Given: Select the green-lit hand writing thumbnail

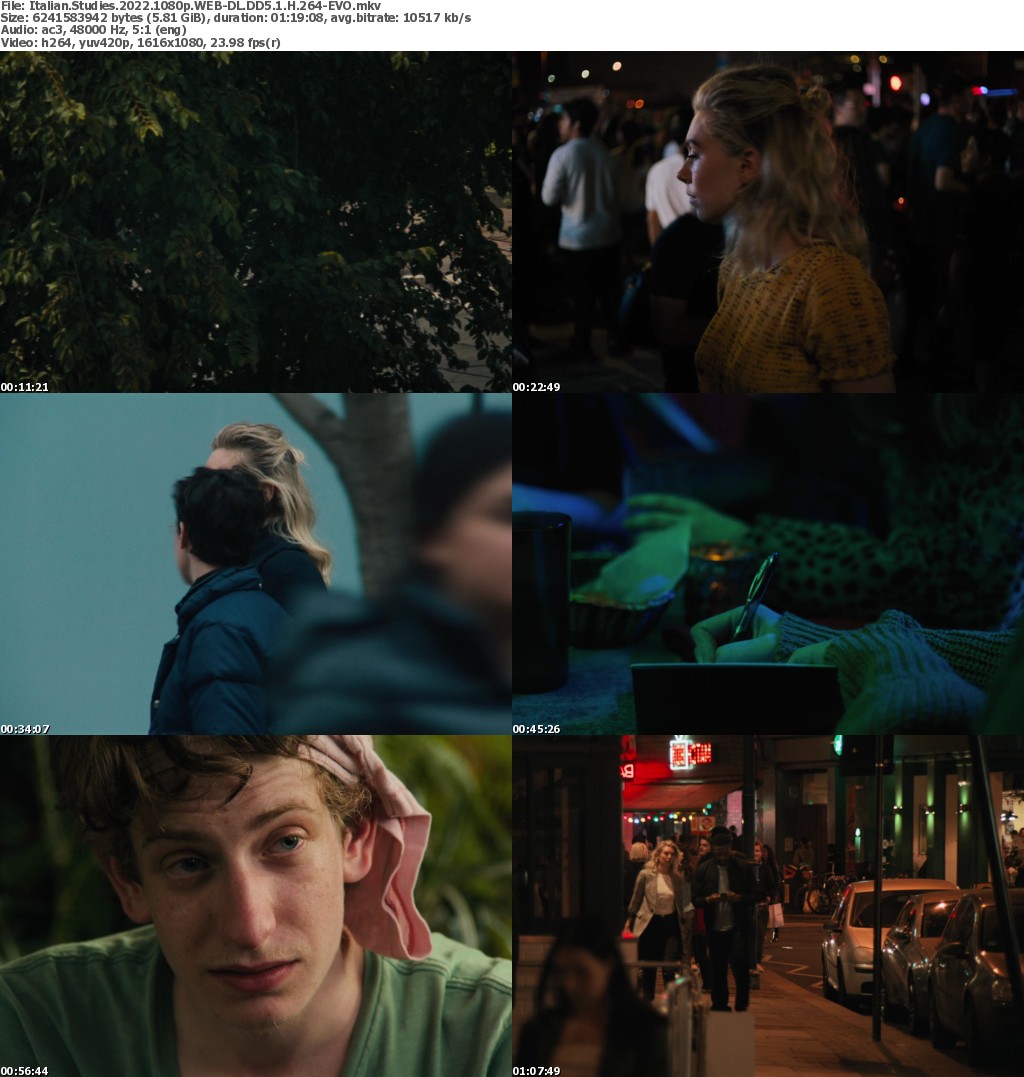Looking at the screenshot, I should click(x=768, y=563).
